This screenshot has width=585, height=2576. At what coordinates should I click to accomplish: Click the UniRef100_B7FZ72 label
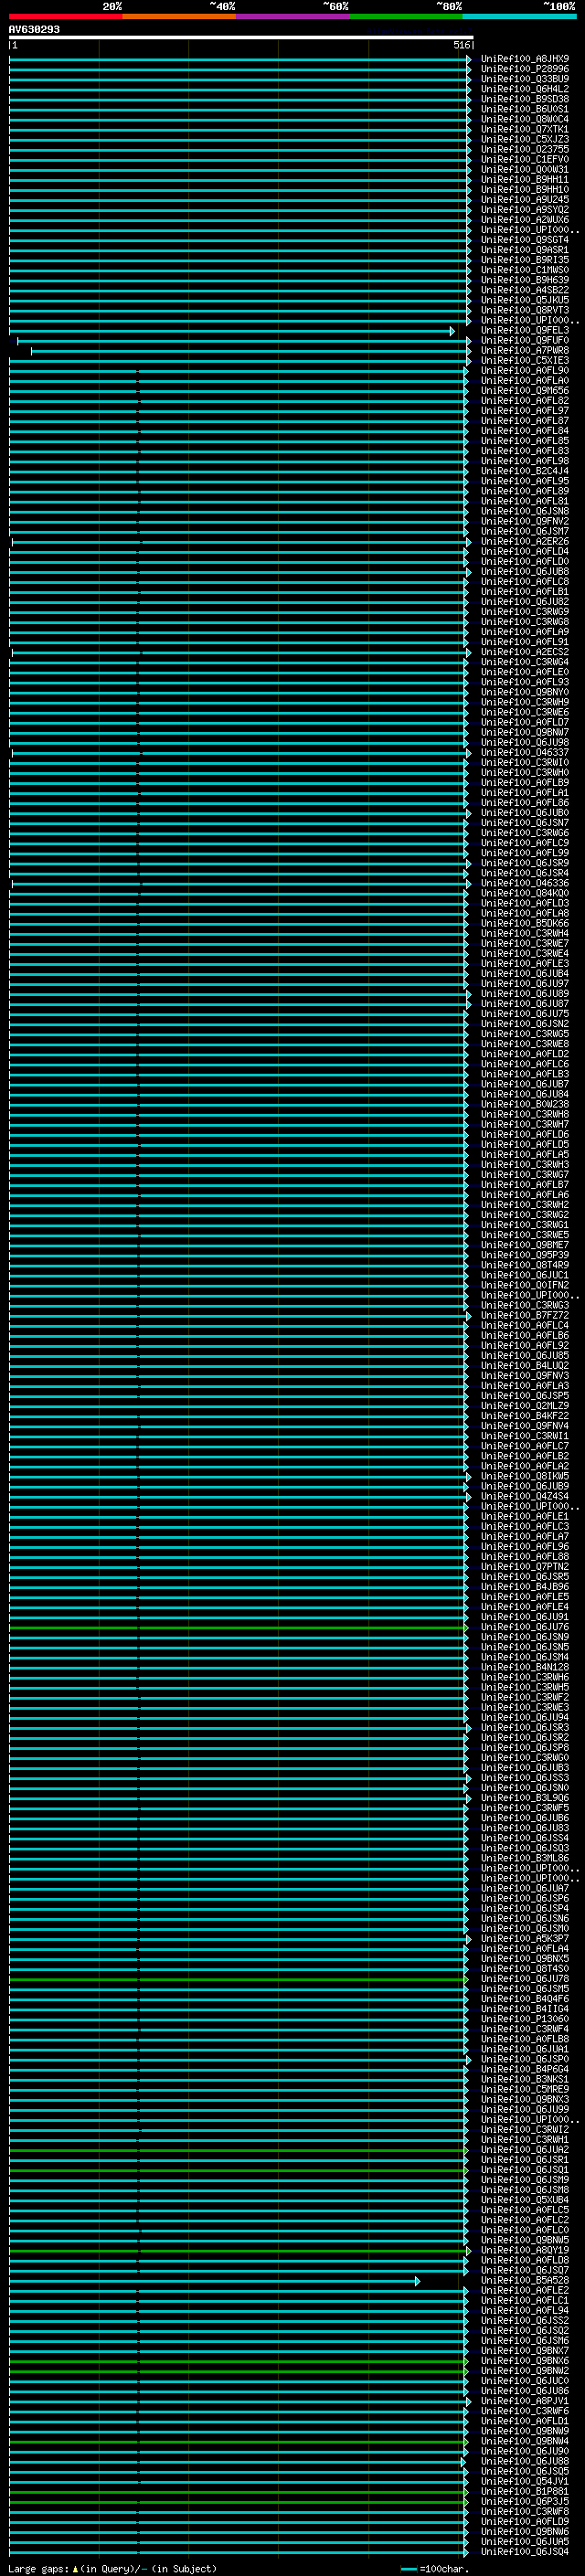click(x=525, y=1316)
